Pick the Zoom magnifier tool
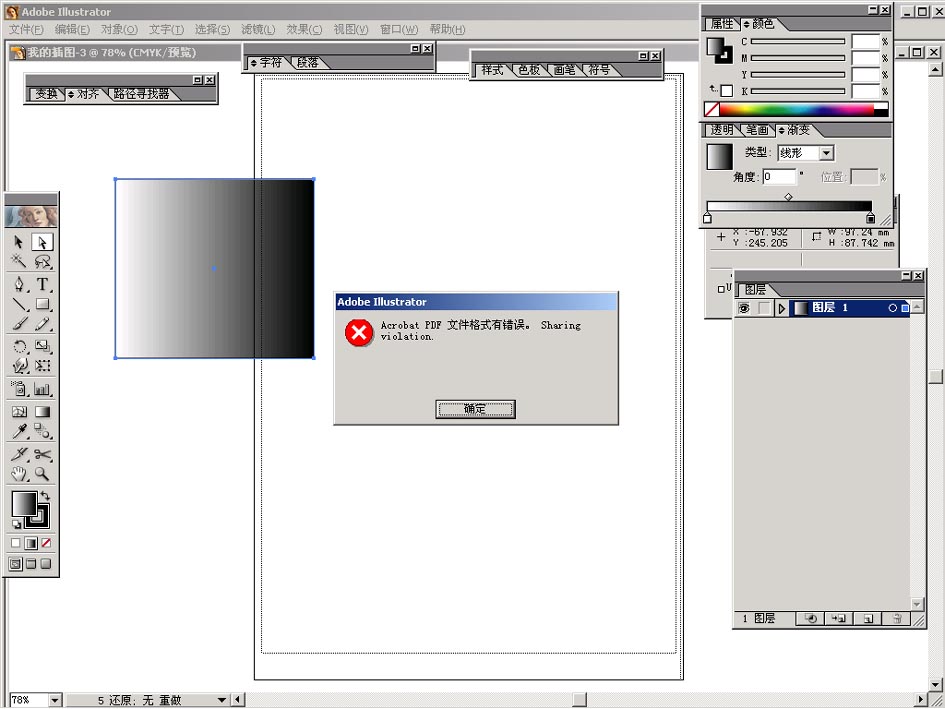945x709 pixels. point(42,474)
